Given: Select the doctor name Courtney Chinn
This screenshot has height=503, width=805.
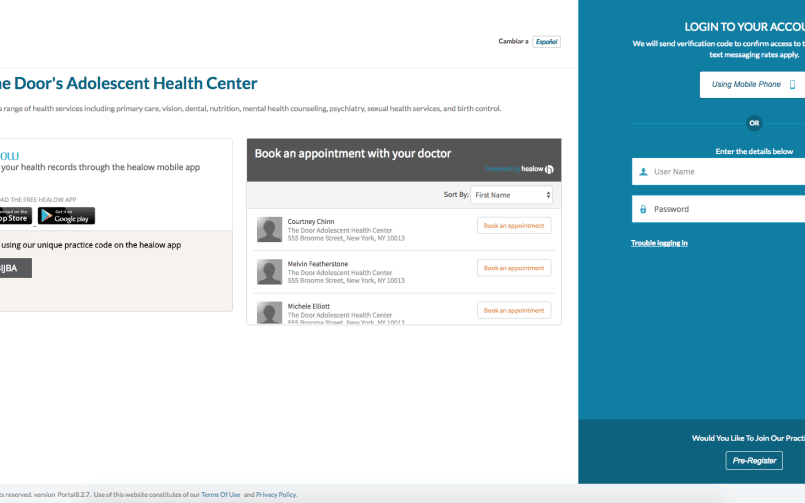Looking at the screenshot, I should tap(311, 221).
